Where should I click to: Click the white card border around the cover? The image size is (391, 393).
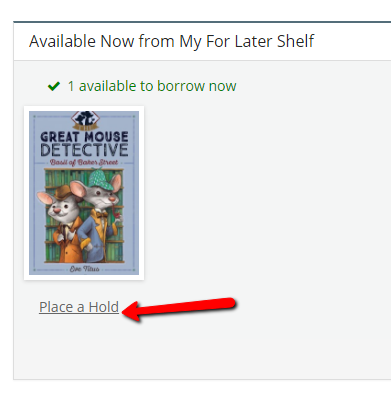pos(84,277)
